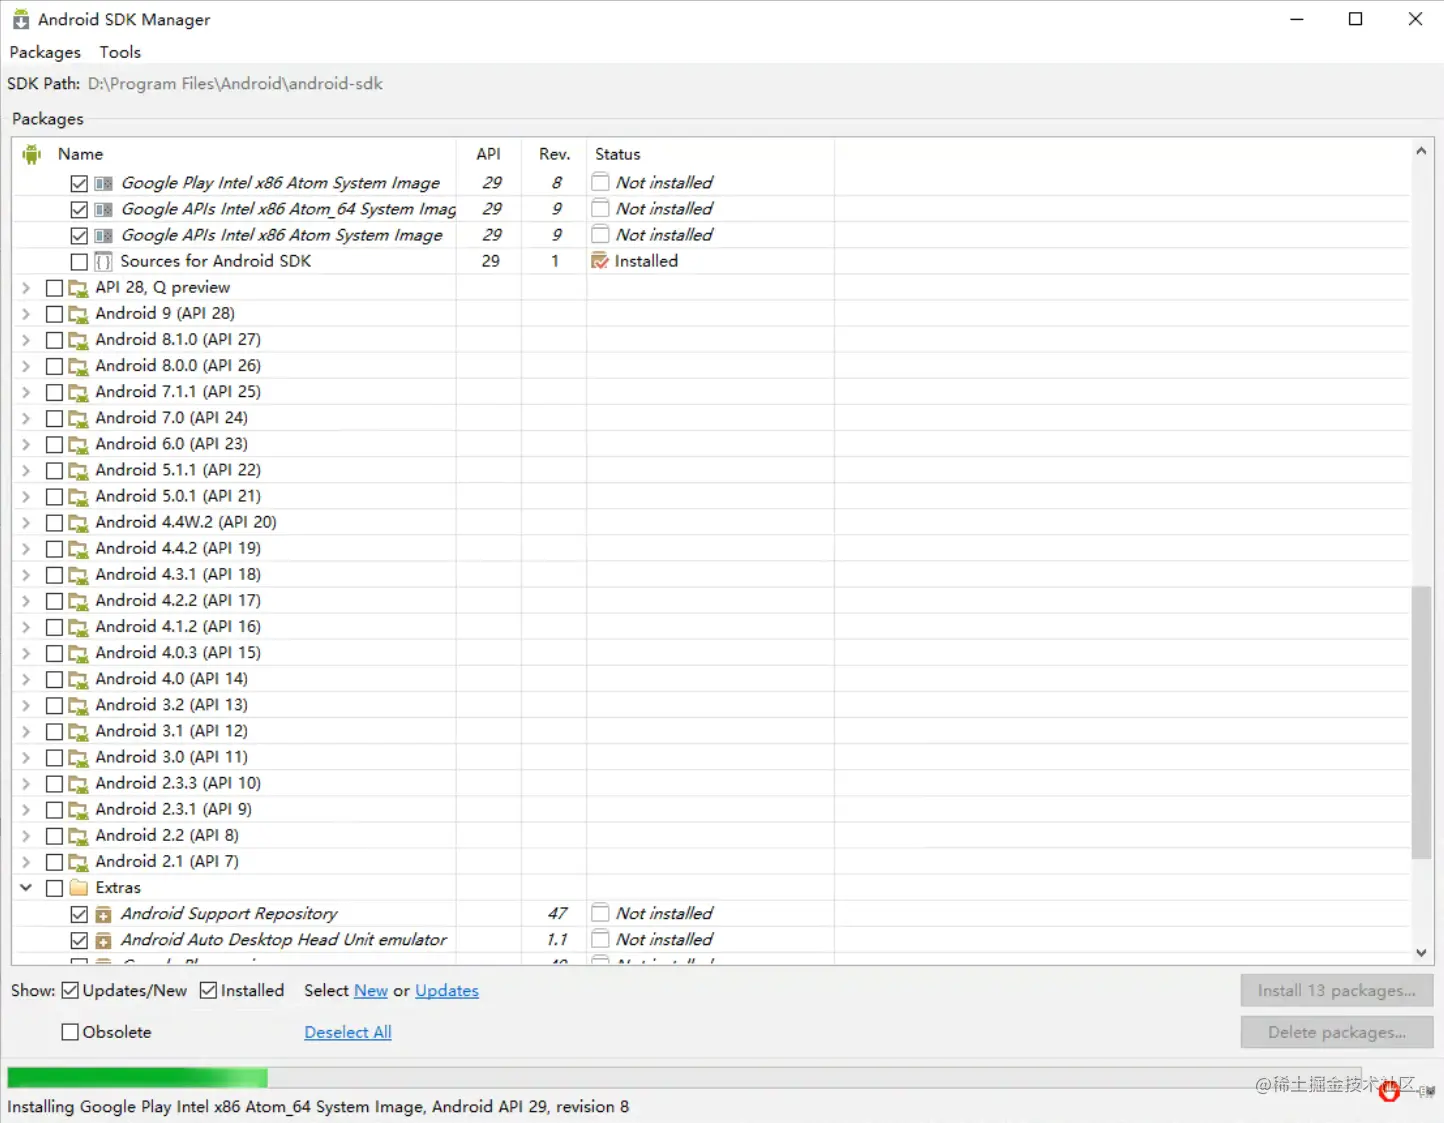Enable the Obsolete filter checkbox

coord(70,1032)
